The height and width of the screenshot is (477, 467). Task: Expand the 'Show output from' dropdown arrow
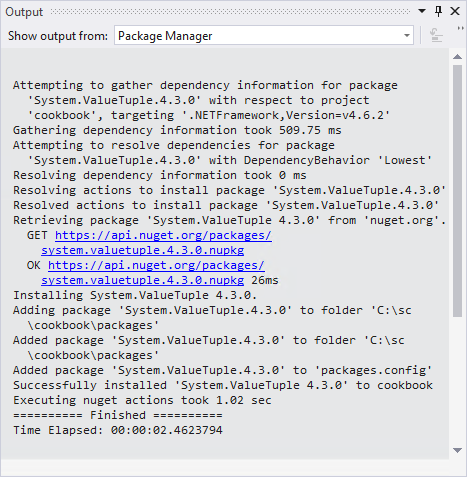pos(407,35)
